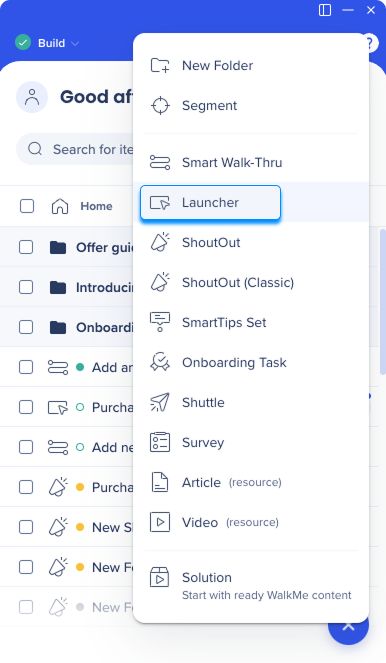Choose Launcher from the create menu
The height and width of the screenshot is (663, 386).
click(210, 203)
